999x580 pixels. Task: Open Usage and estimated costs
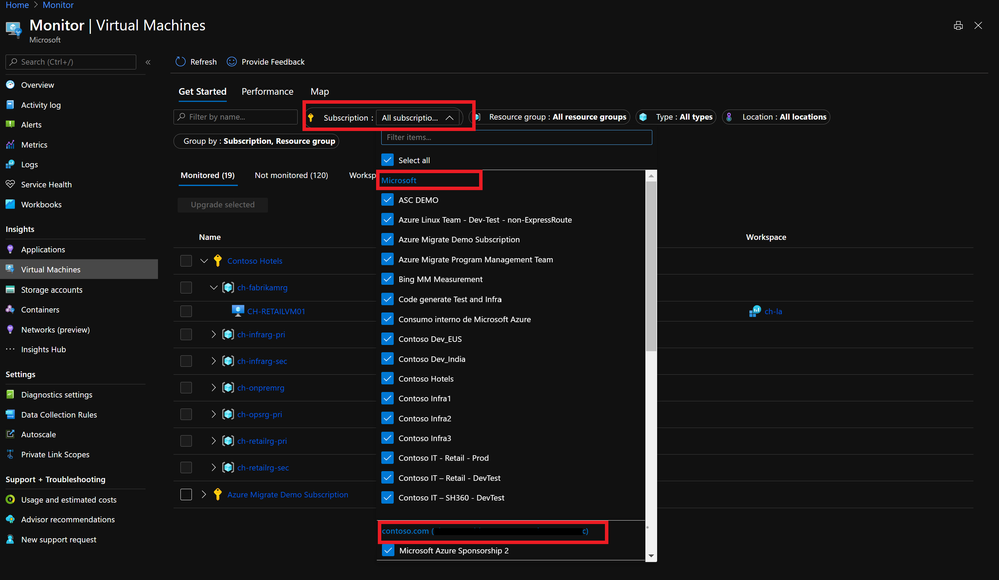point(69,500)
